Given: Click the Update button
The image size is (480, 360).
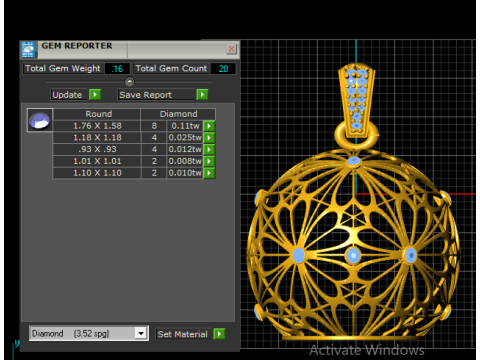Looking at the screenshot, I should point(69,95).
